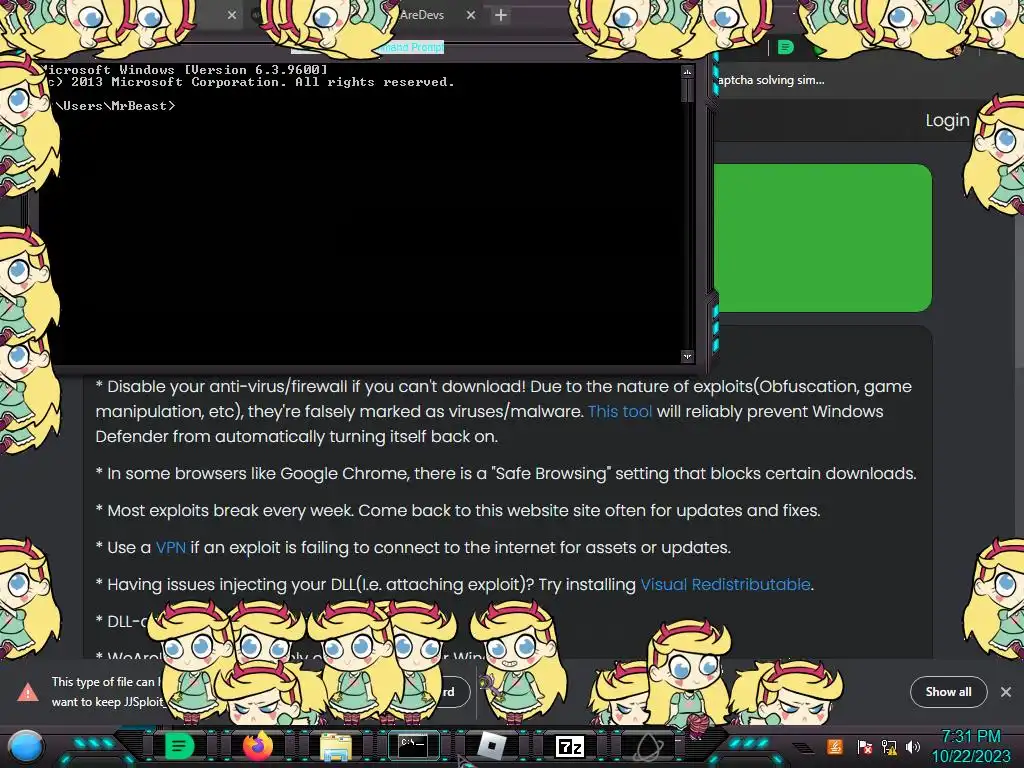
Task: Click the Login link on the webpage
Action: click(947, 120)
